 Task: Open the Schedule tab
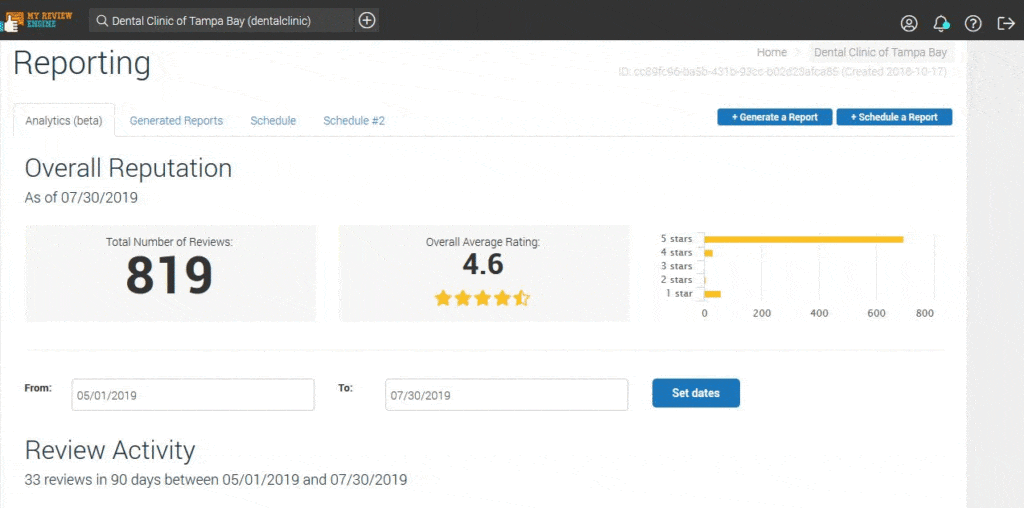pos(273,120)
